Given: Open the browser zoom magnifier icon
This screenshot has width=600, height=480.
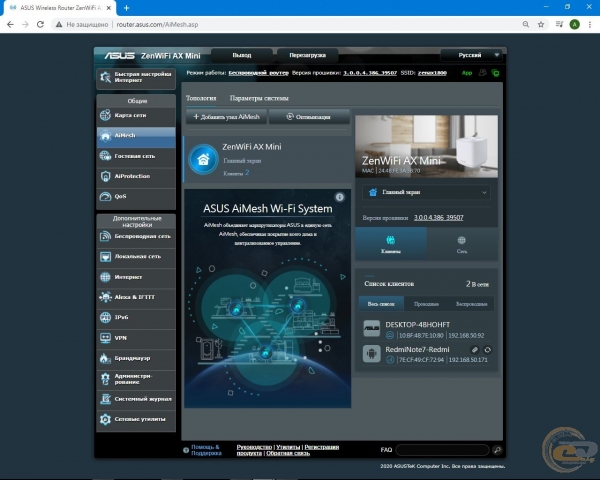Looking at the screenshot, I should (526, 24).
